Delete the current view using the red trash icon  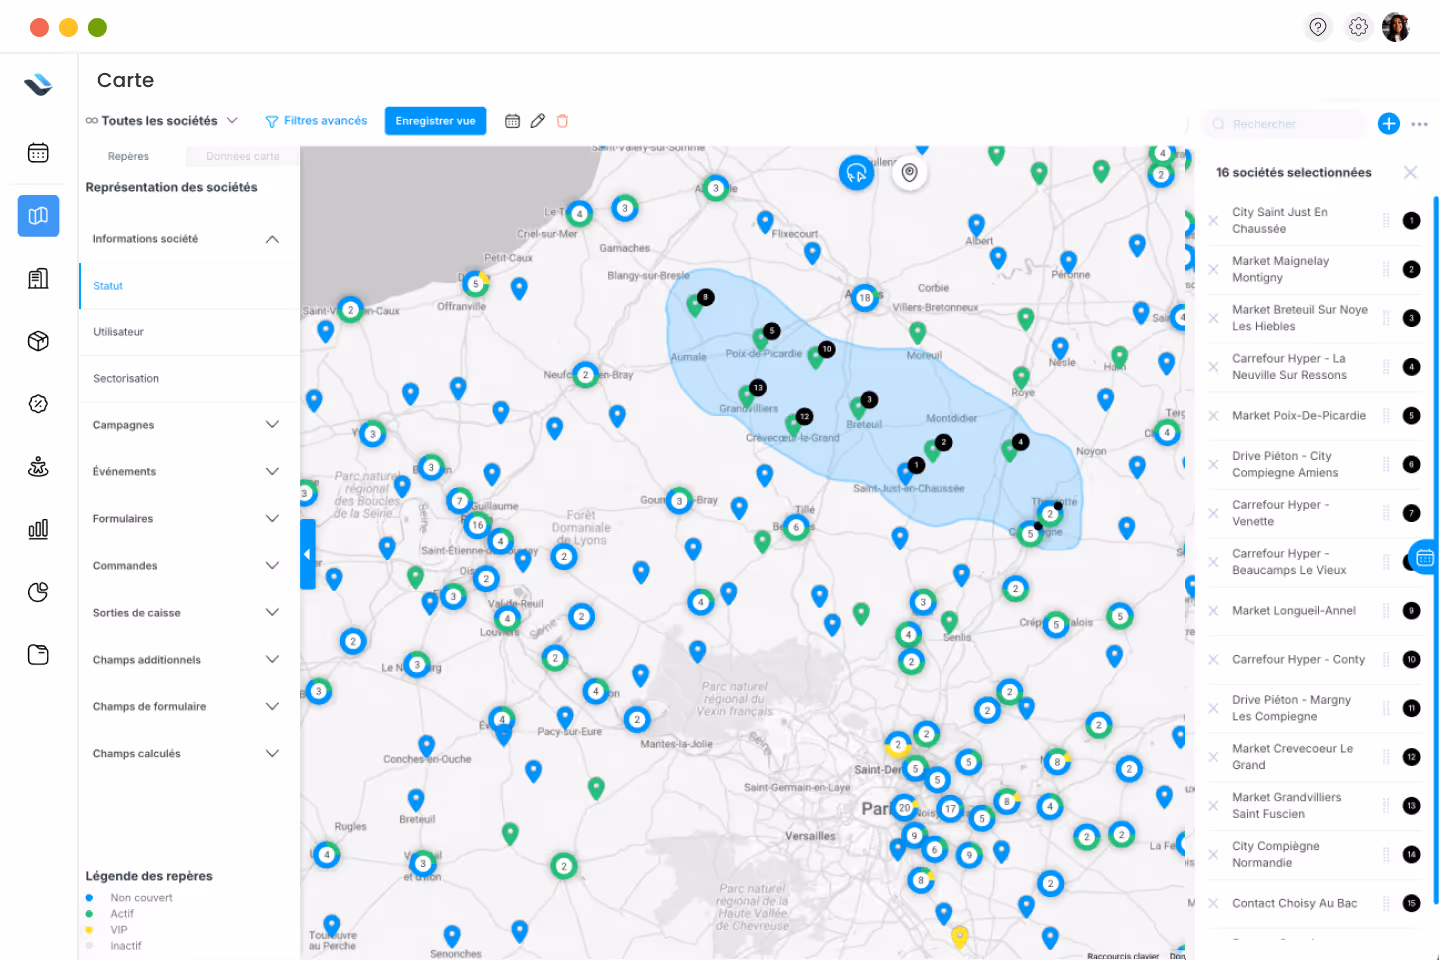point(562,120)
